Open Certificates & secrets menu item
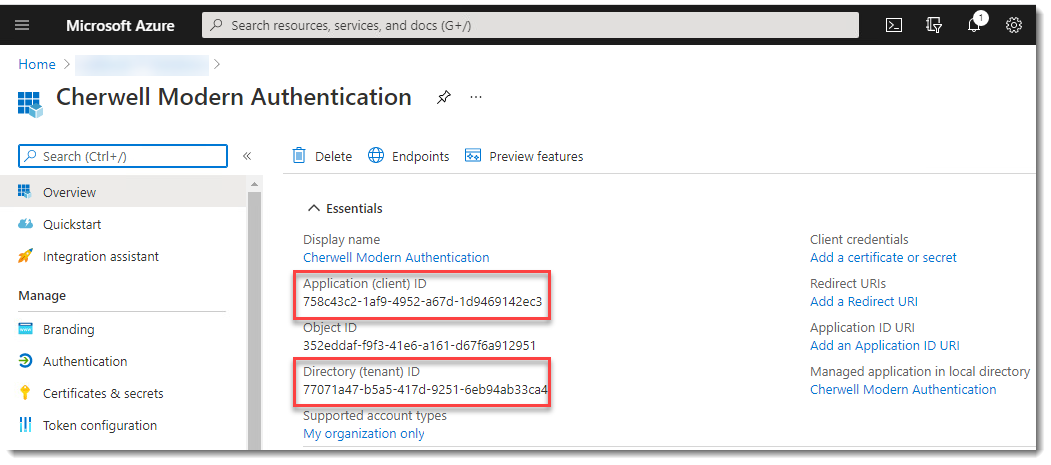Screen dimensions: 1051x465 pyautogui.click(x=103, y=393)
